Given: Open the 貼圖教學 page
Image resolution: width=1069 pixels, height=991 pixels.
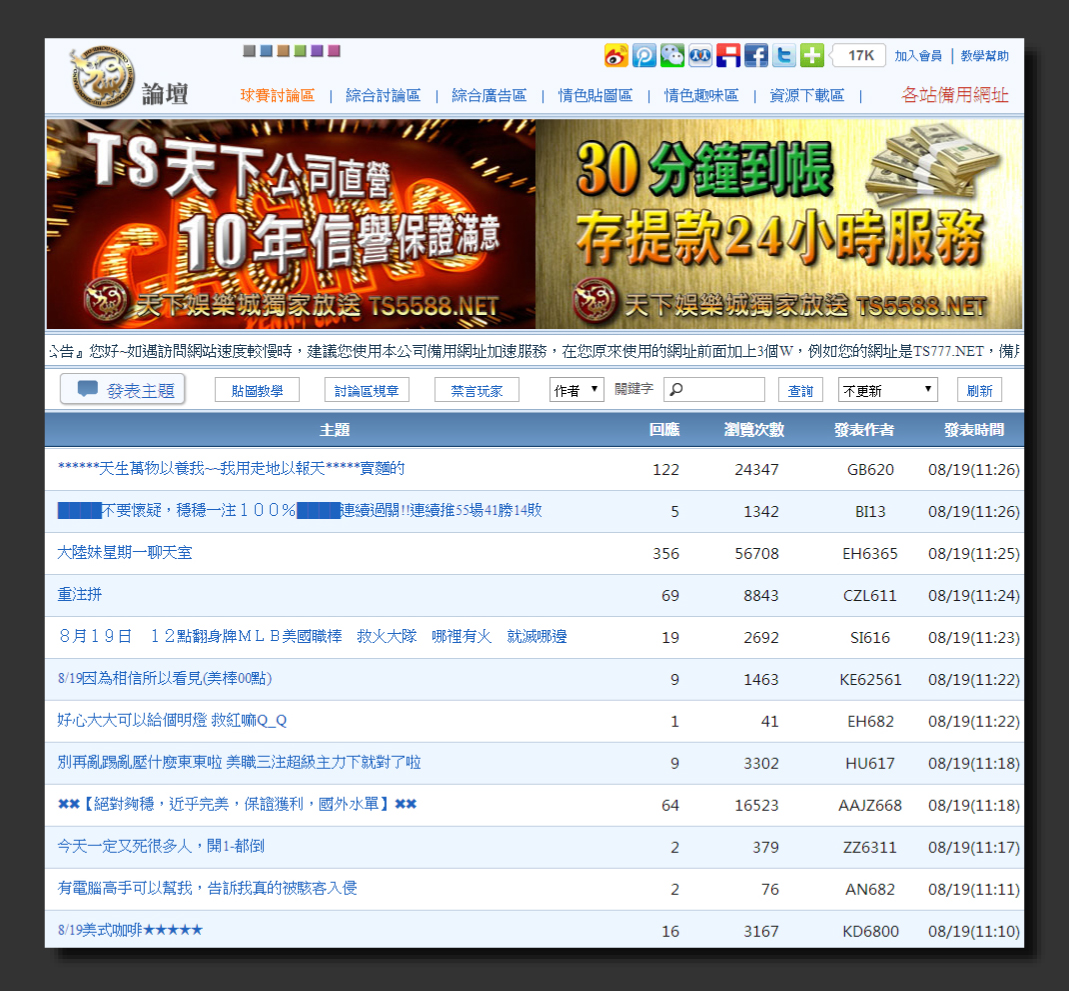Looking at the screenshot, I should click(257, 391).
